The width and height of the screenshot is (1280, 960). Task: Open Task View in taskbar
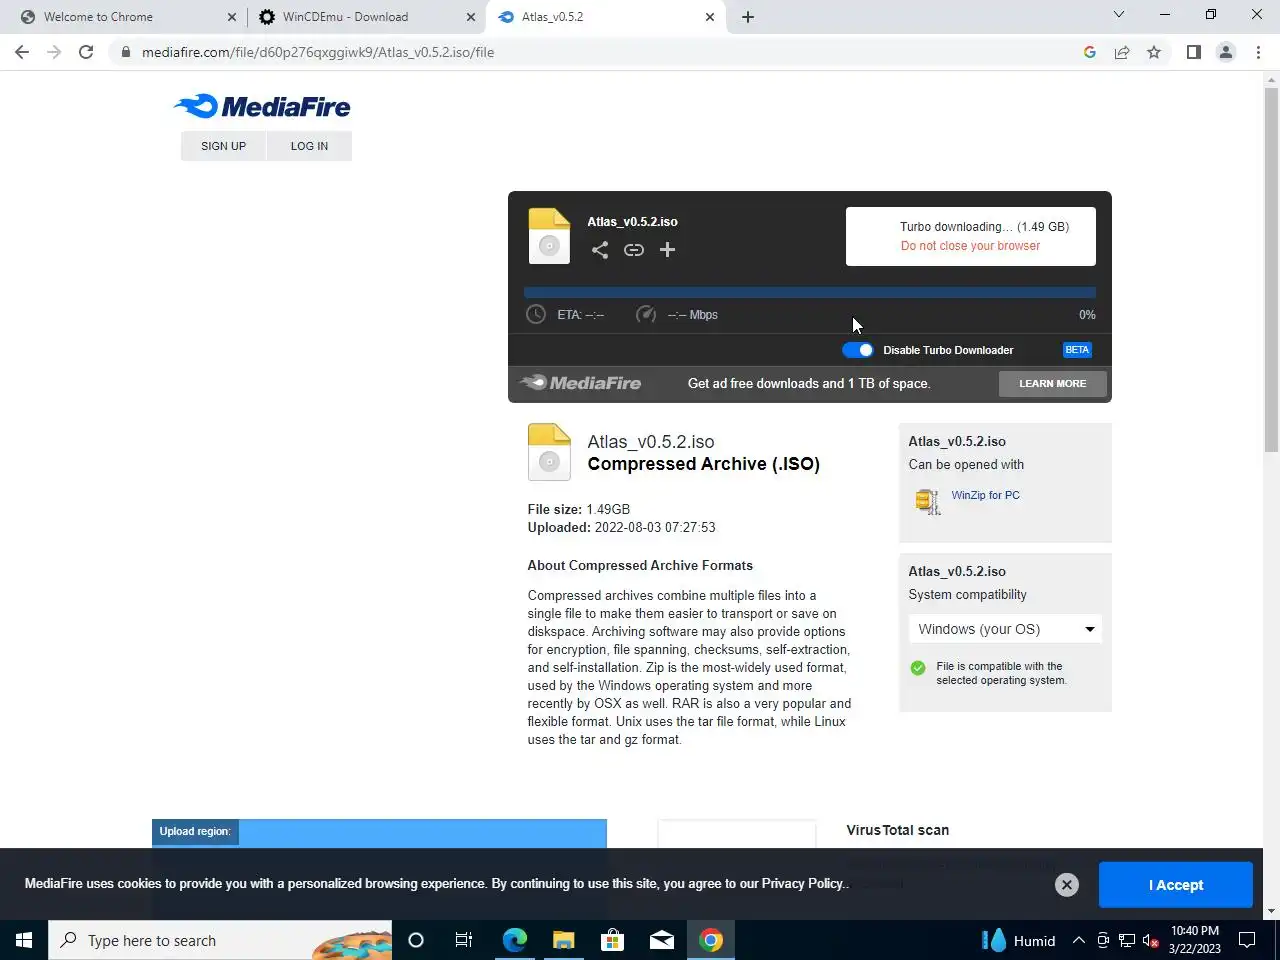(x=464, y=940)
